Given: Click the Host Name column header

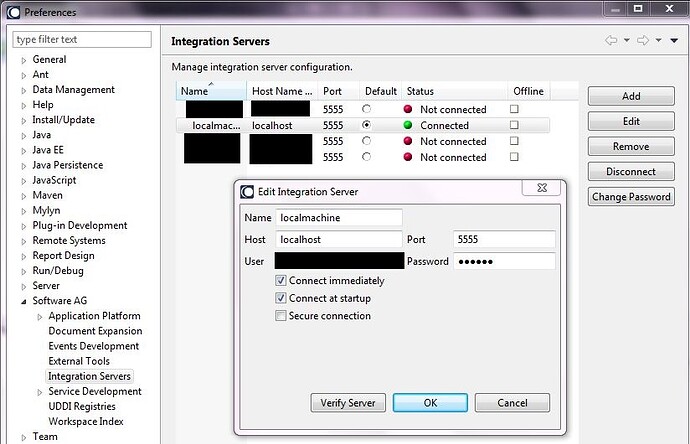Looking at the screenshot, I should [282, 91].
